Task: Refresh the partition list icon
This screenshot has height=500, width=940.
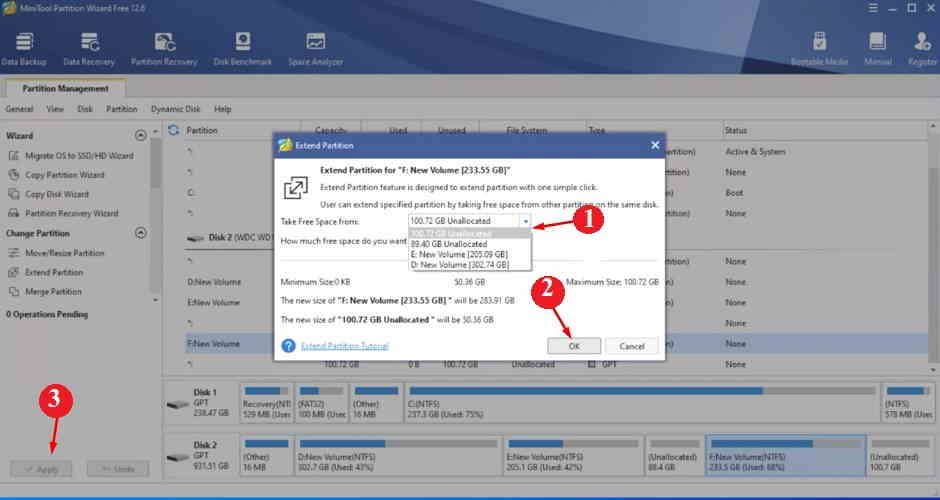Action: tap(174, 130)
